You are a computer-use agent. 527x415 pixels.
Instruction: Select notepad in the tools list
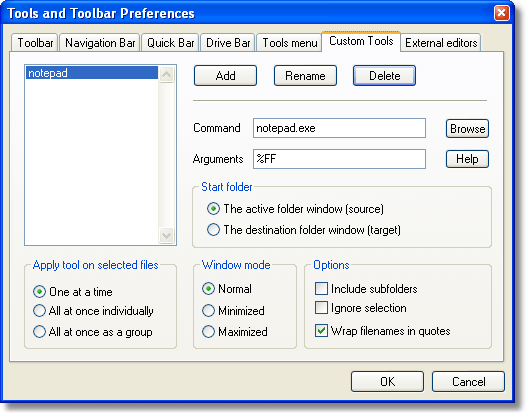point(92,73)
